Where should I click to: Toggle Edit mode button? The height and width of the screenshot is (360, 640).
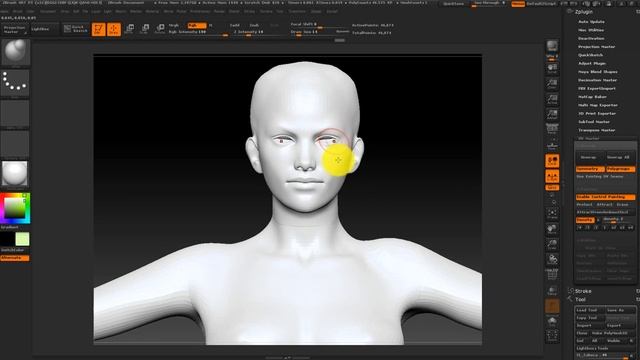pyautogui.click(x=98, y=29)
